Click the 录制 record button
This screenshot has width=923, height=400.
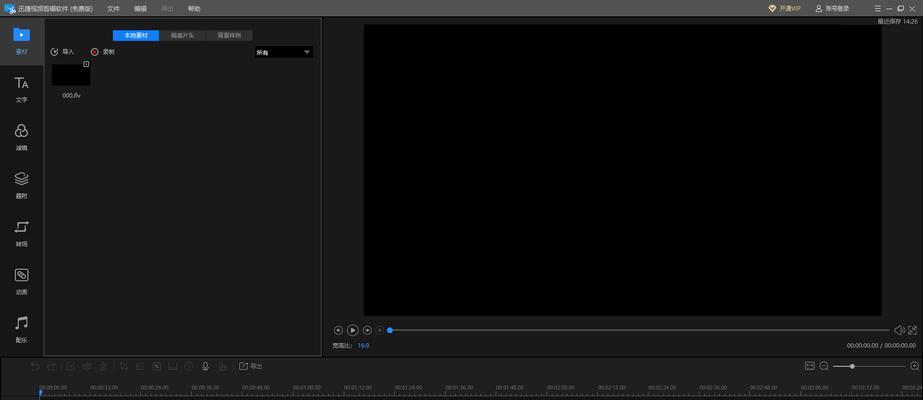coord(102,52)
